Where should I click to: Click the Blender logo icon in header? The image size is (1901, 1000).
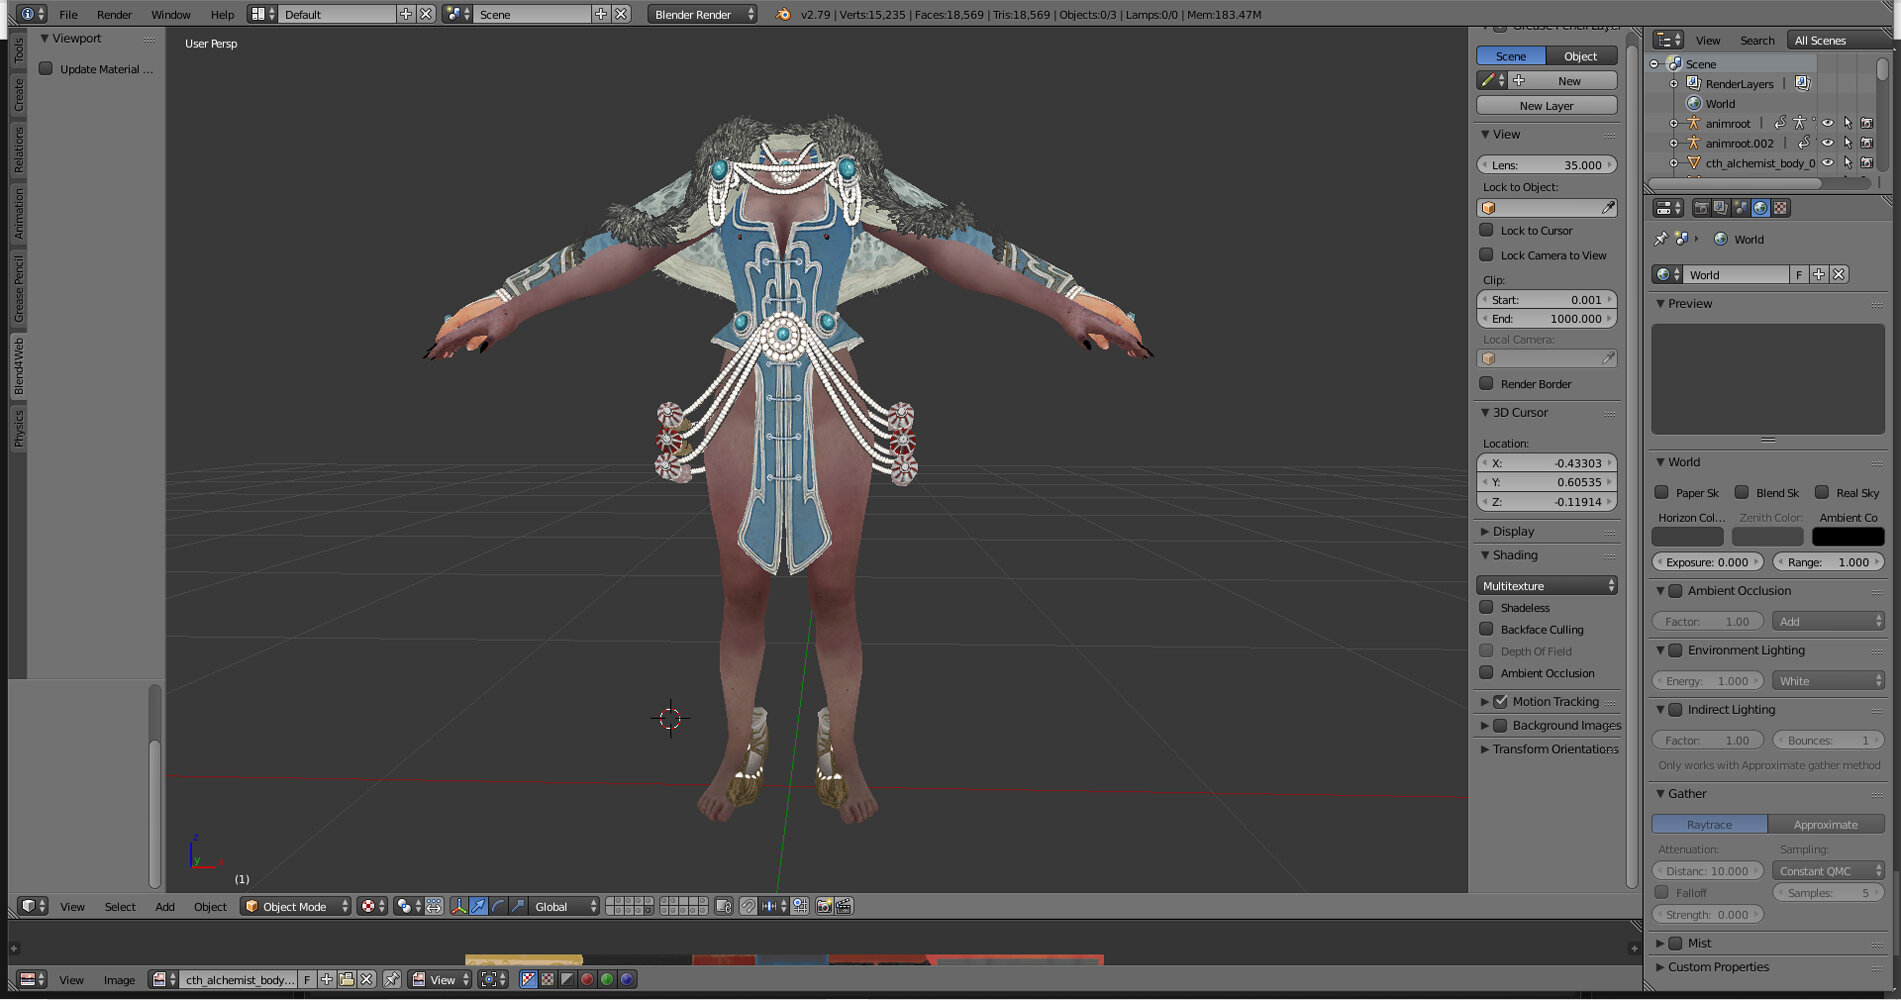tap(783, 14)
